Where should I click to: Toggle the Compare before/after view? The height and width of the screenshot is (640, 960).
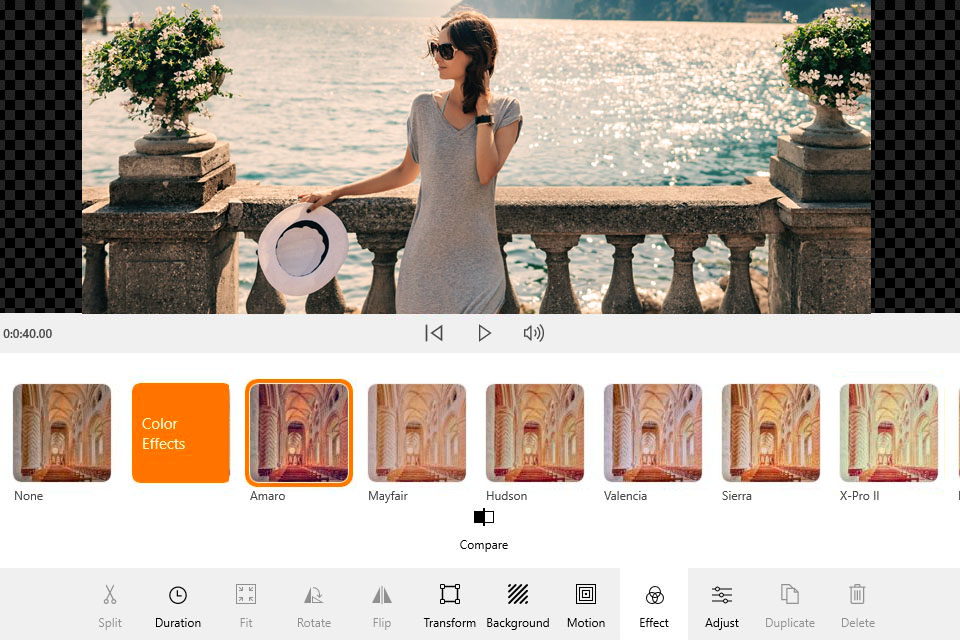point(484,529)
